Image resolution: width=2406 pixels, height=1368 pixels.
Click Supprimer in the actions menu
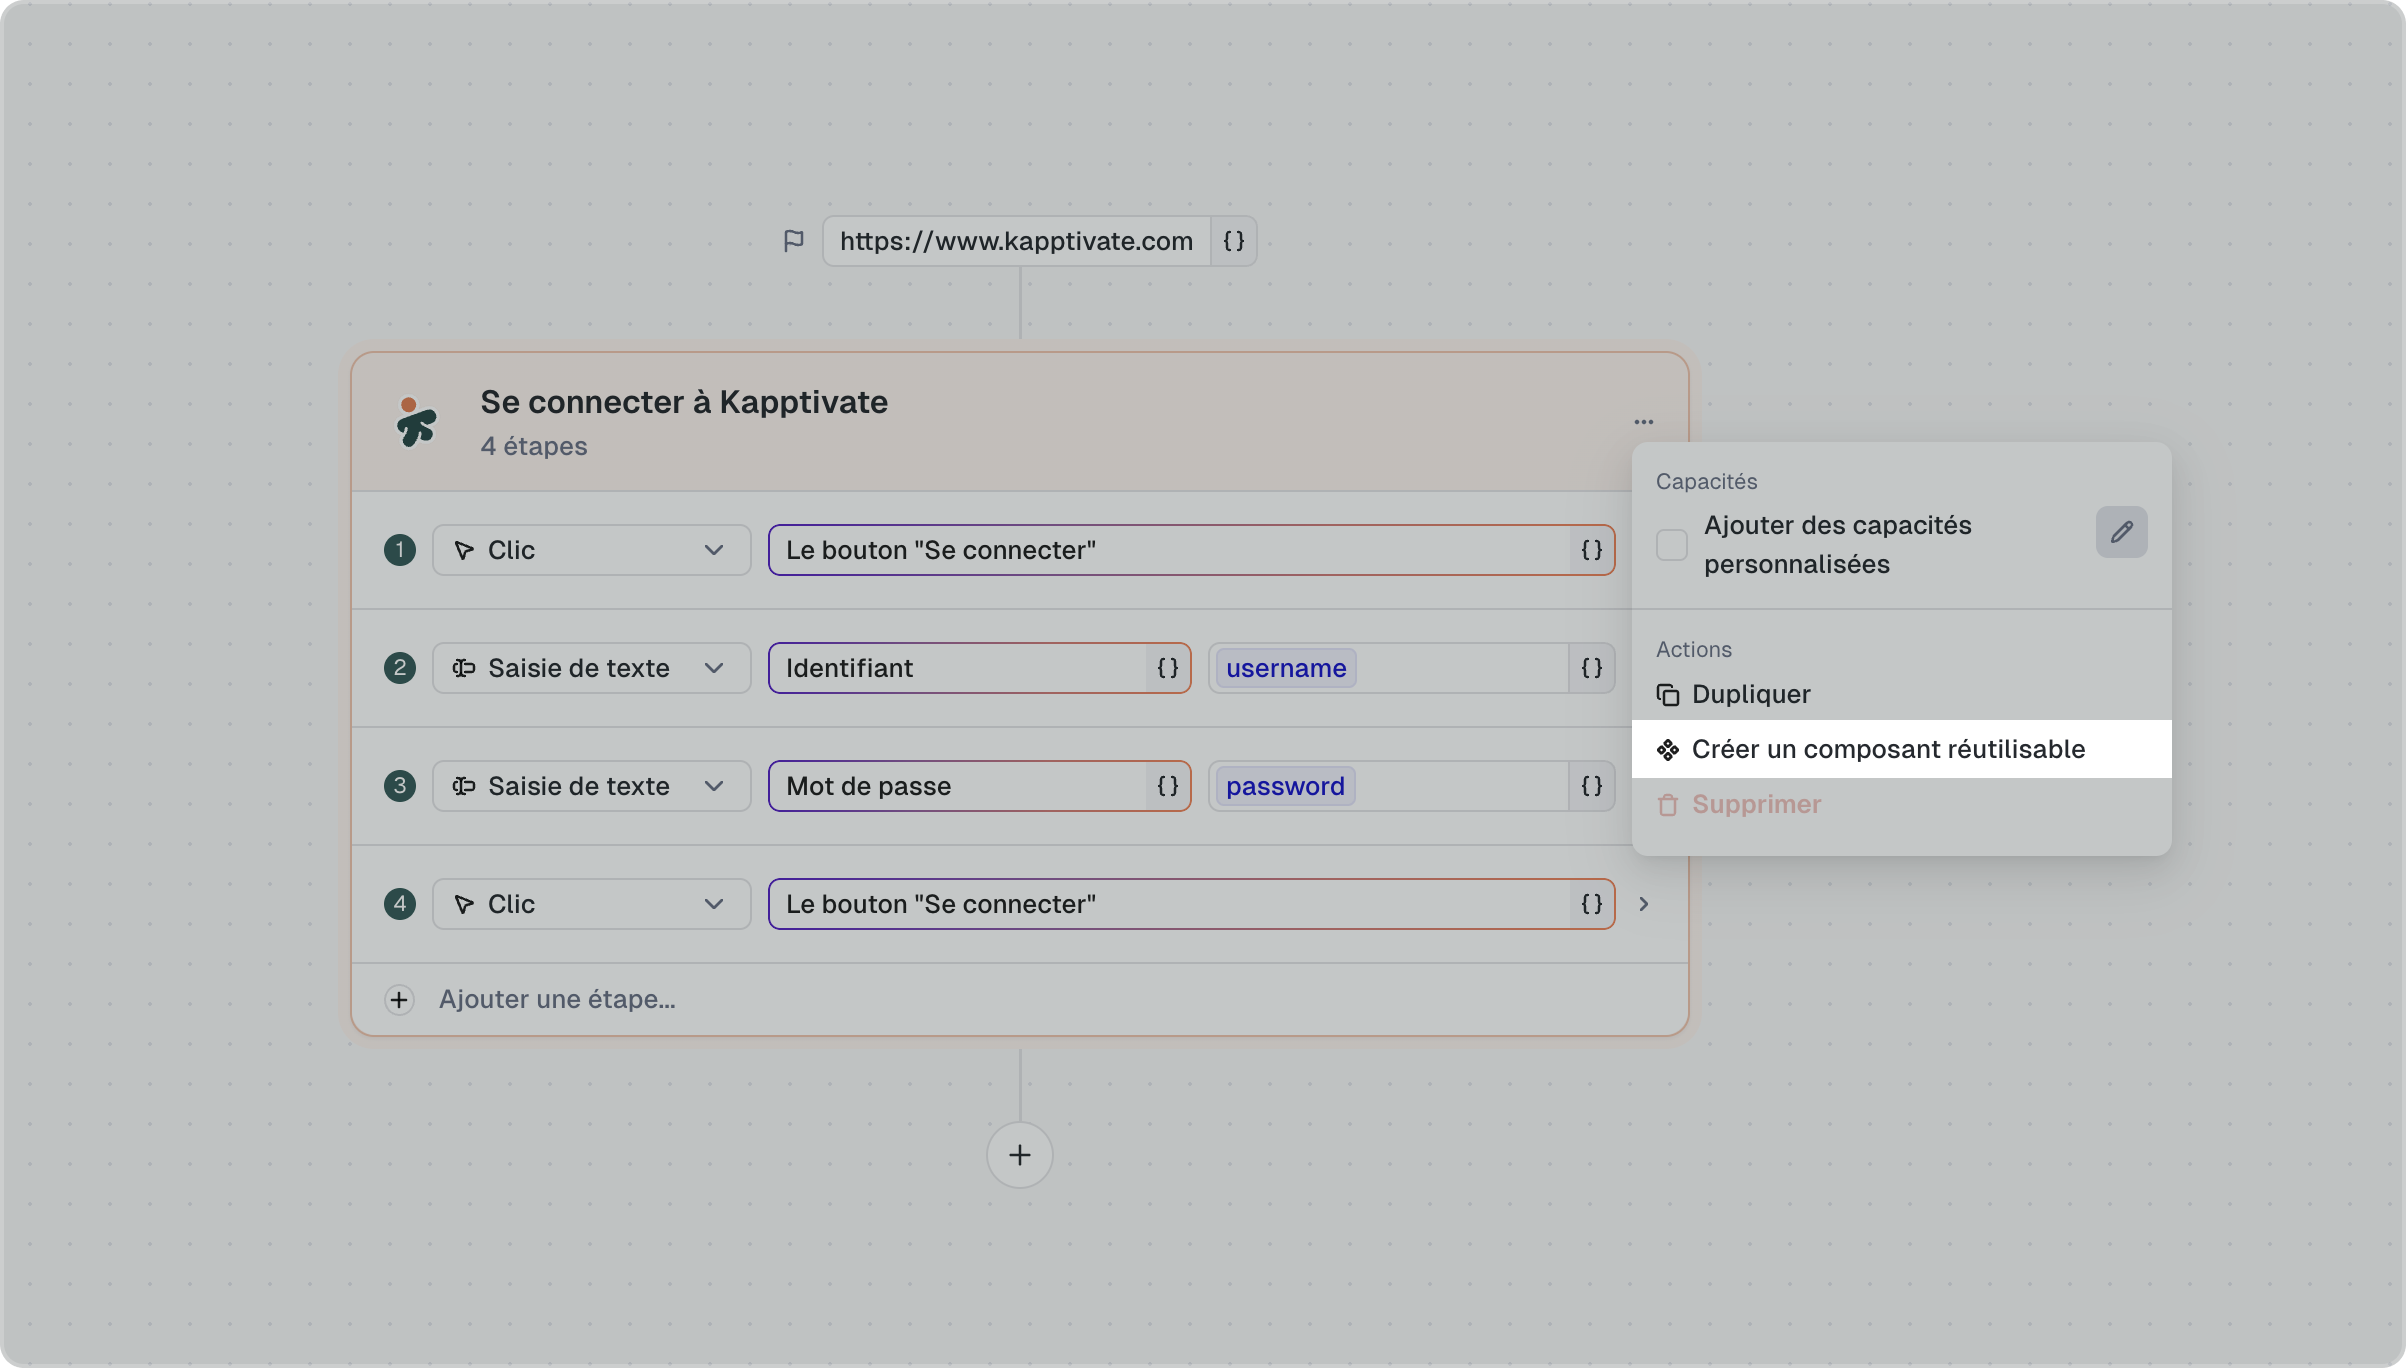1755,804
